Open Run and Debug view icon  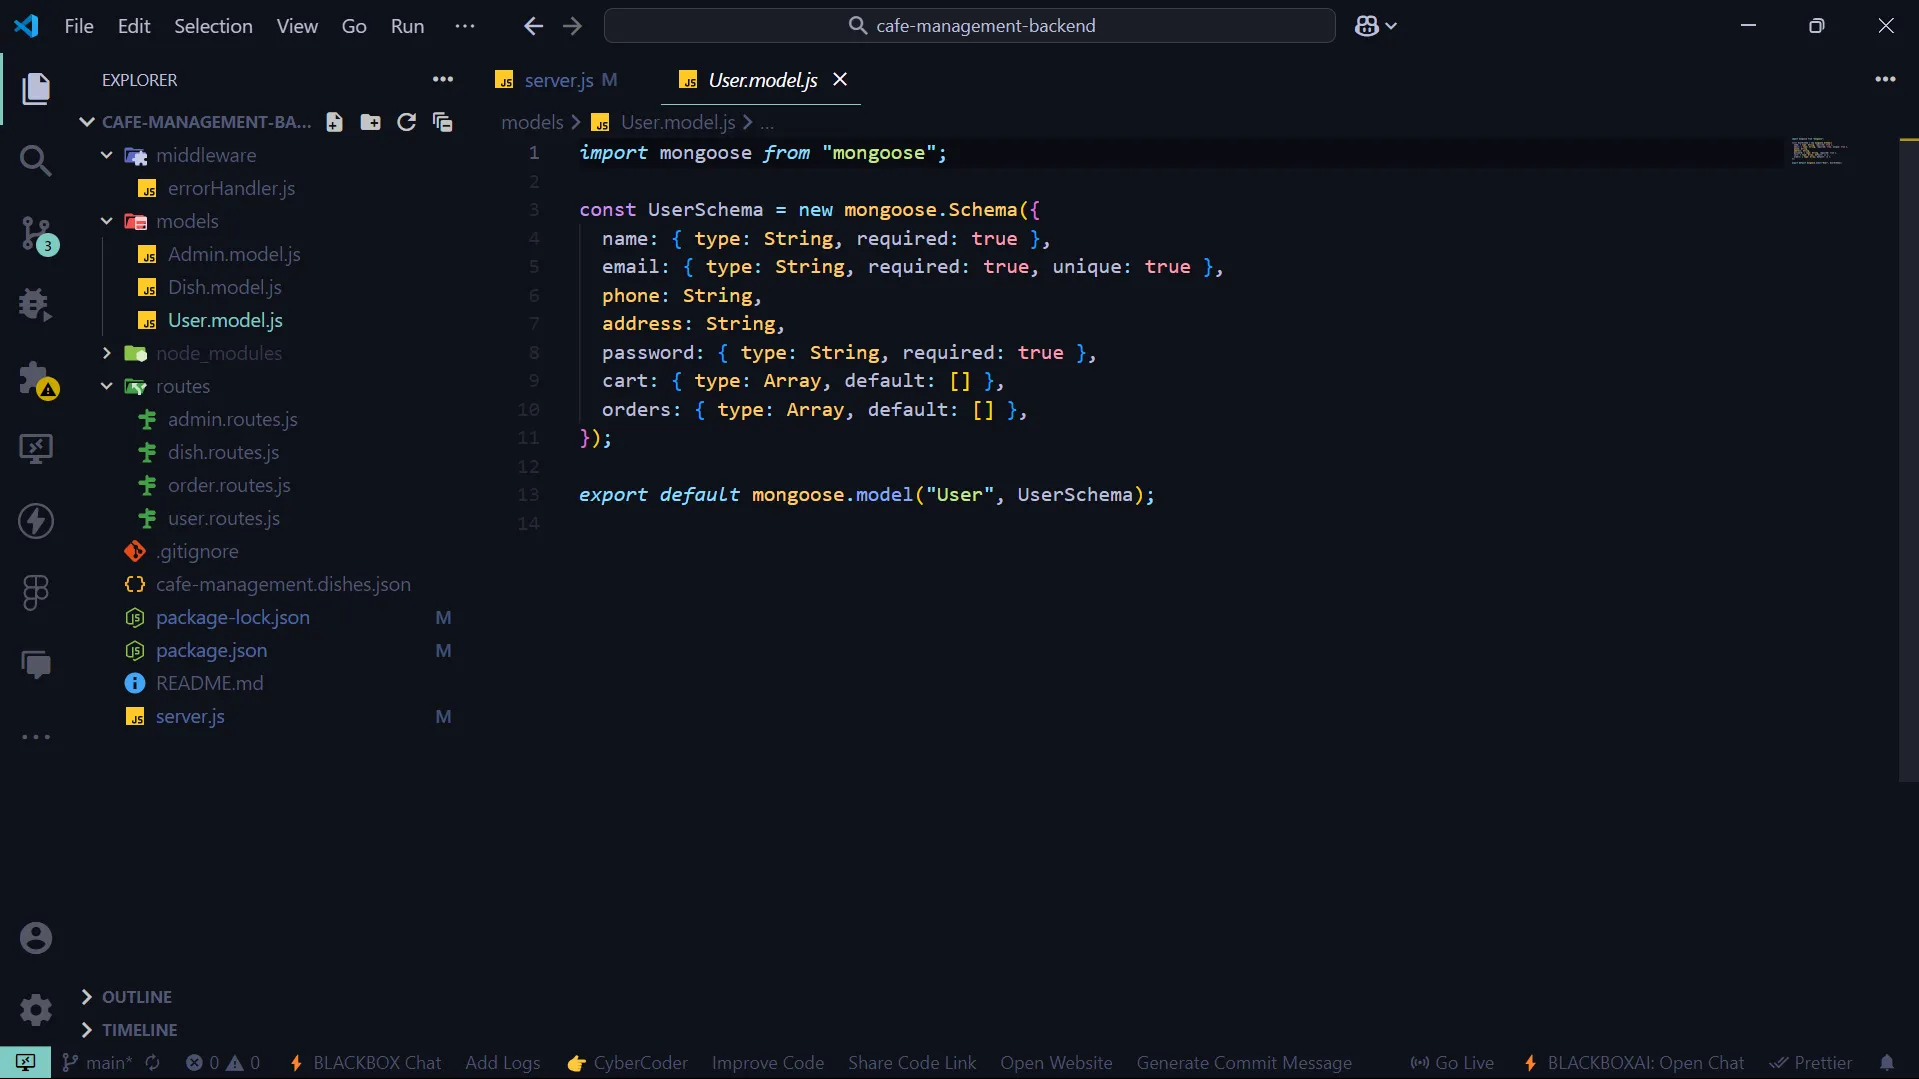36,304
